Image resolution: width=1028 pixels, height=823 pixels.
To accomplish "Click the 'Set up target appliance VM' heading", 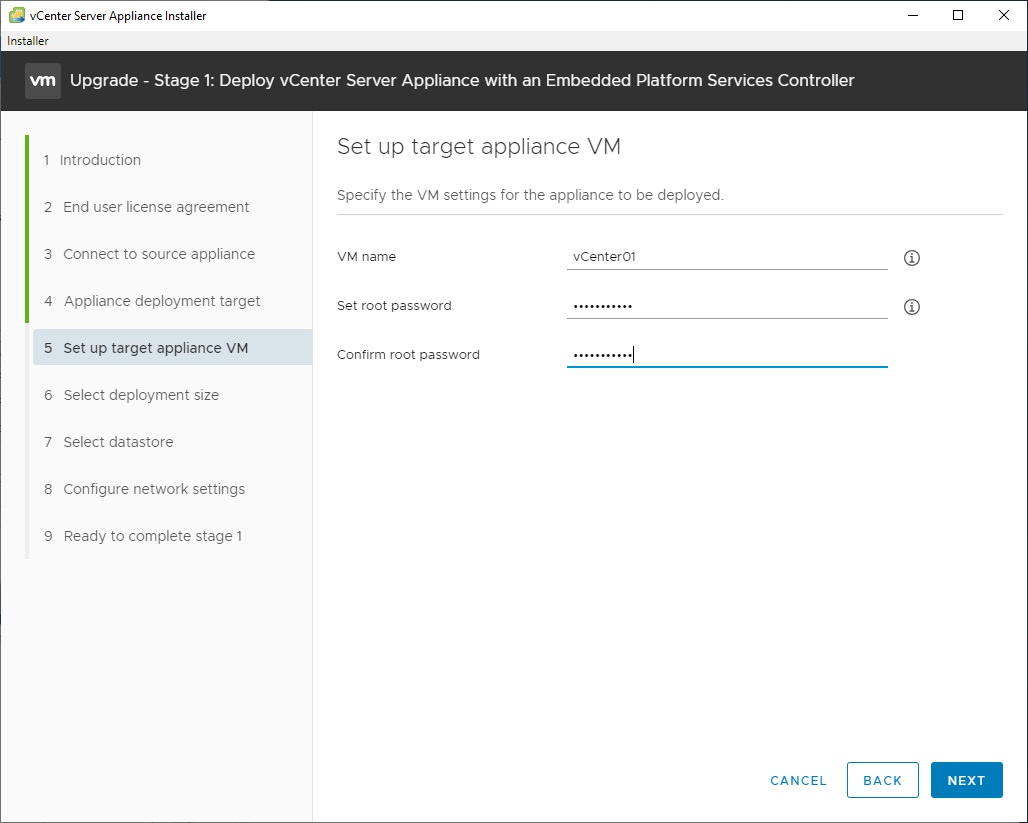I will (479, 146).
